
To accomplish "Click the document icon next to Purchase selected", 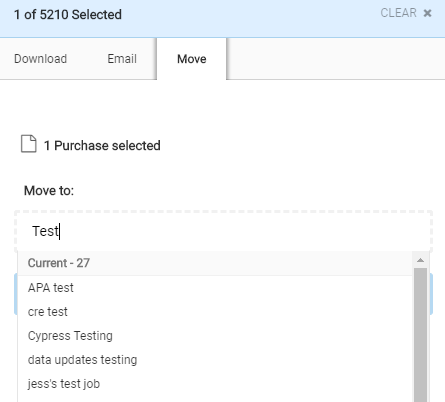I will coord(29,144).
